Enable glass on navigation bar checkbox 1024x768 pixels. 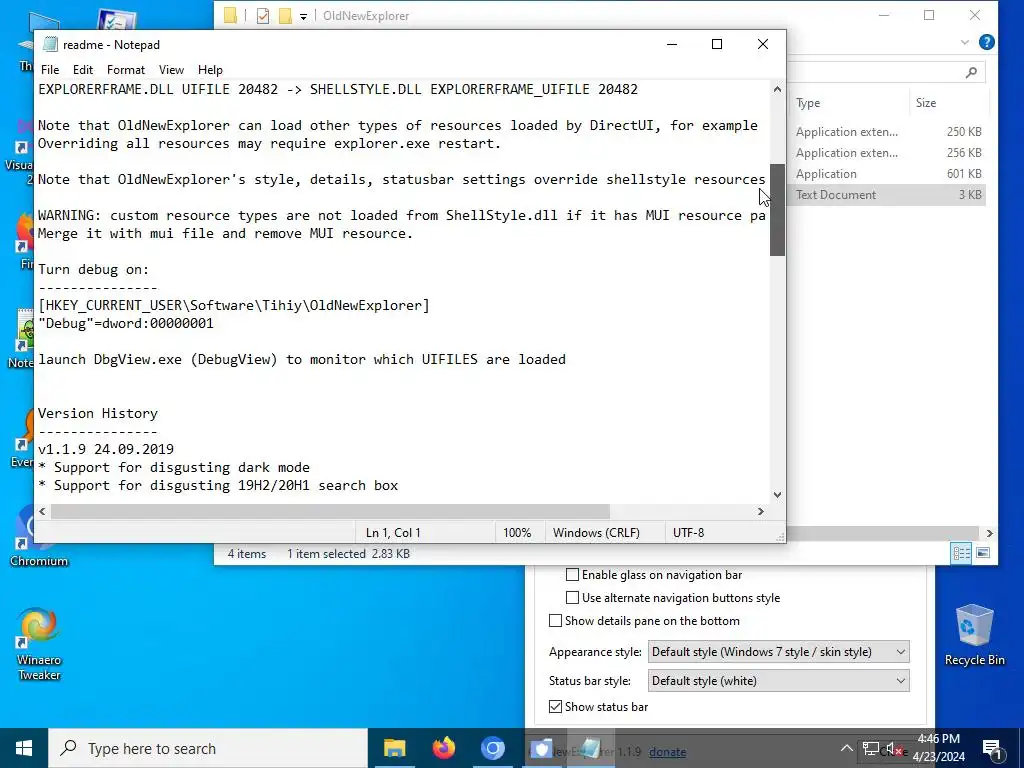point(573,575)
